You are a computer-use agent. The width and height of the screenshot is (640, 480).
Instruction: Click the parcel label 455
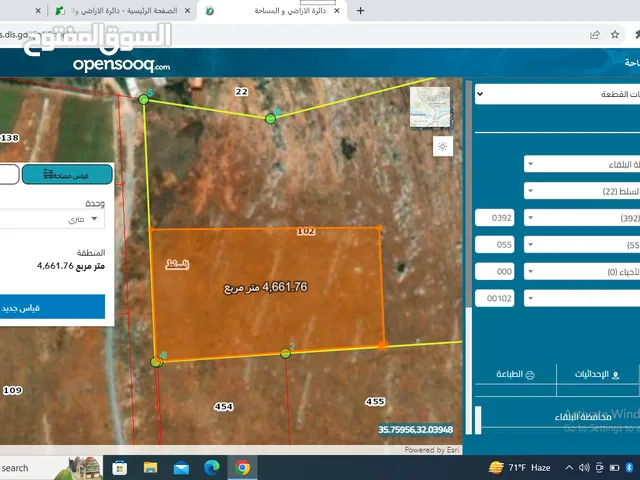[375, 402]
